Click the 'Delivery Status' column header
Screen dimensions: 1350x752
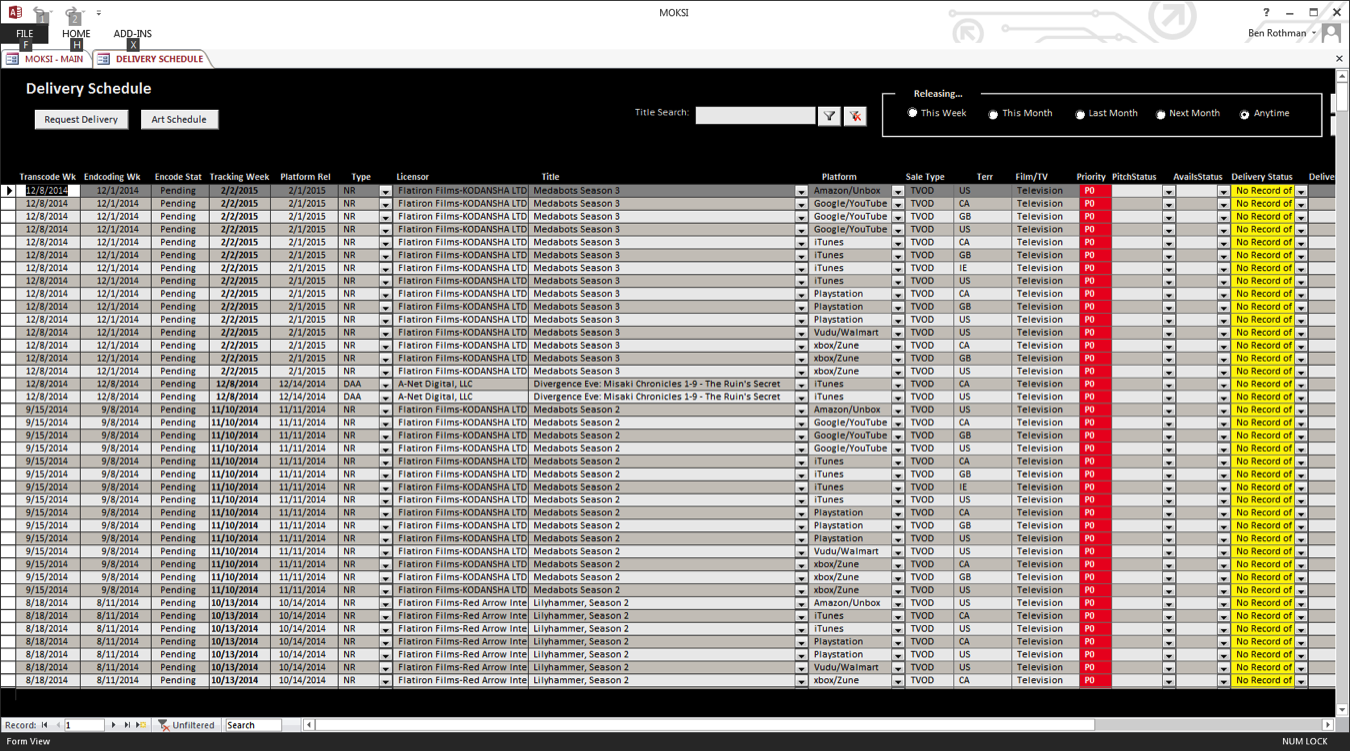(1262, 177)
